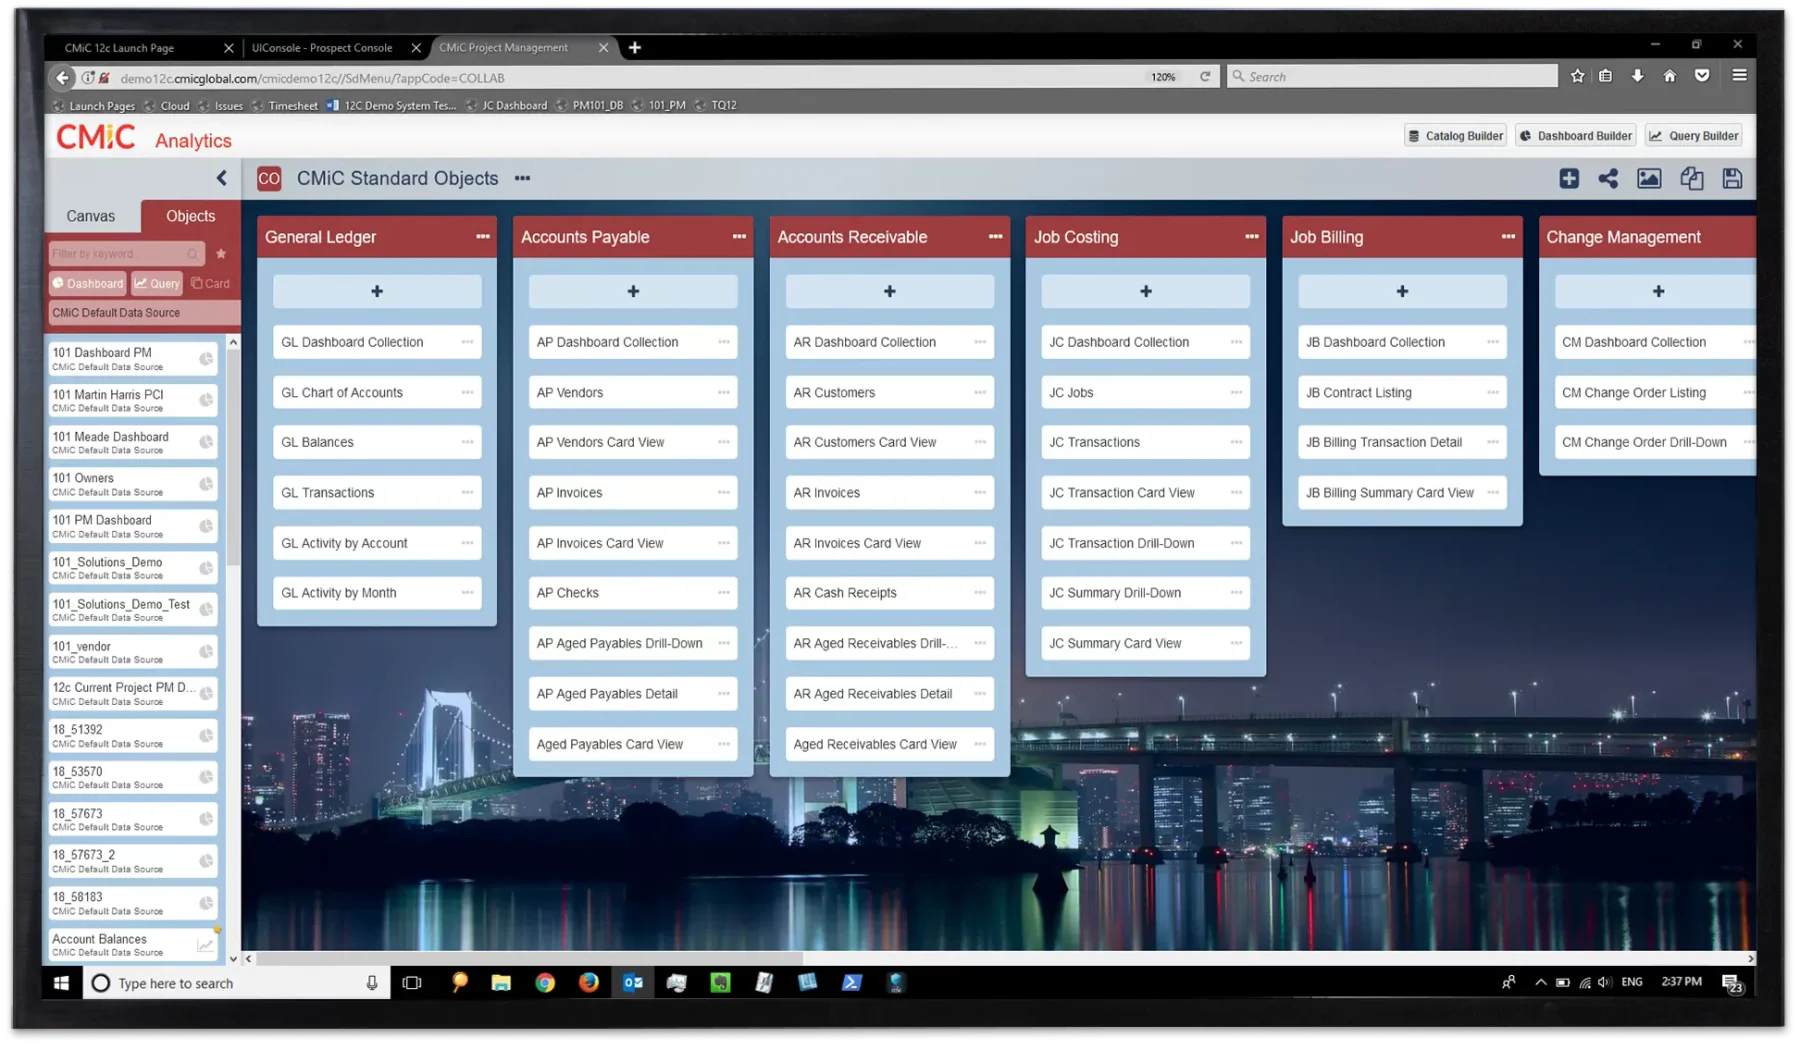Open the JC Dashboard bookmark
Screen dimensions: 1800x1050
click(506, 106)
